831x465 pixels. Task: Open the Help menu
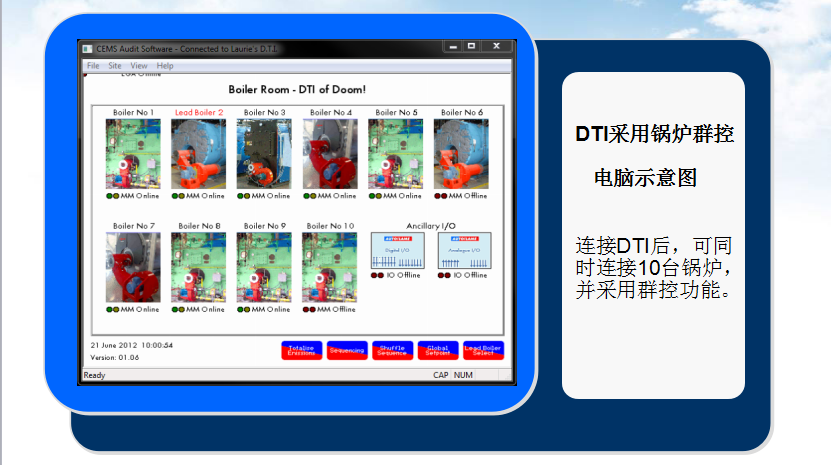click(165, 66)
